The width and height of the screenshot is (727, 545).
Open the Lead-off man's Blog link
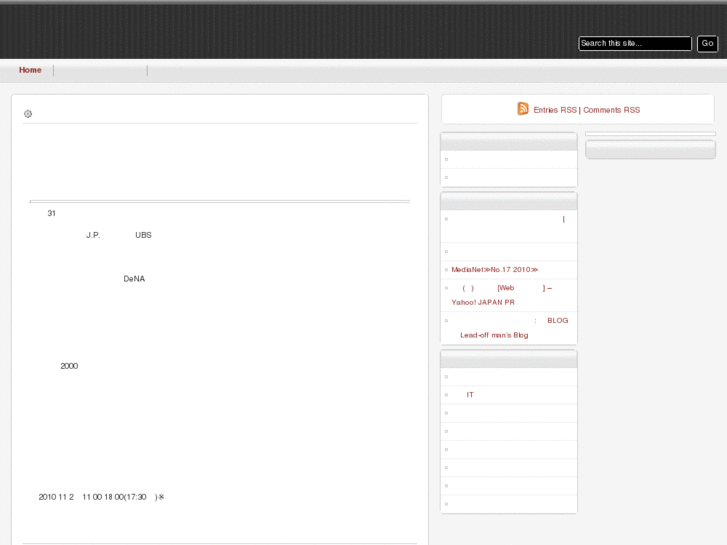click(494, 335)
